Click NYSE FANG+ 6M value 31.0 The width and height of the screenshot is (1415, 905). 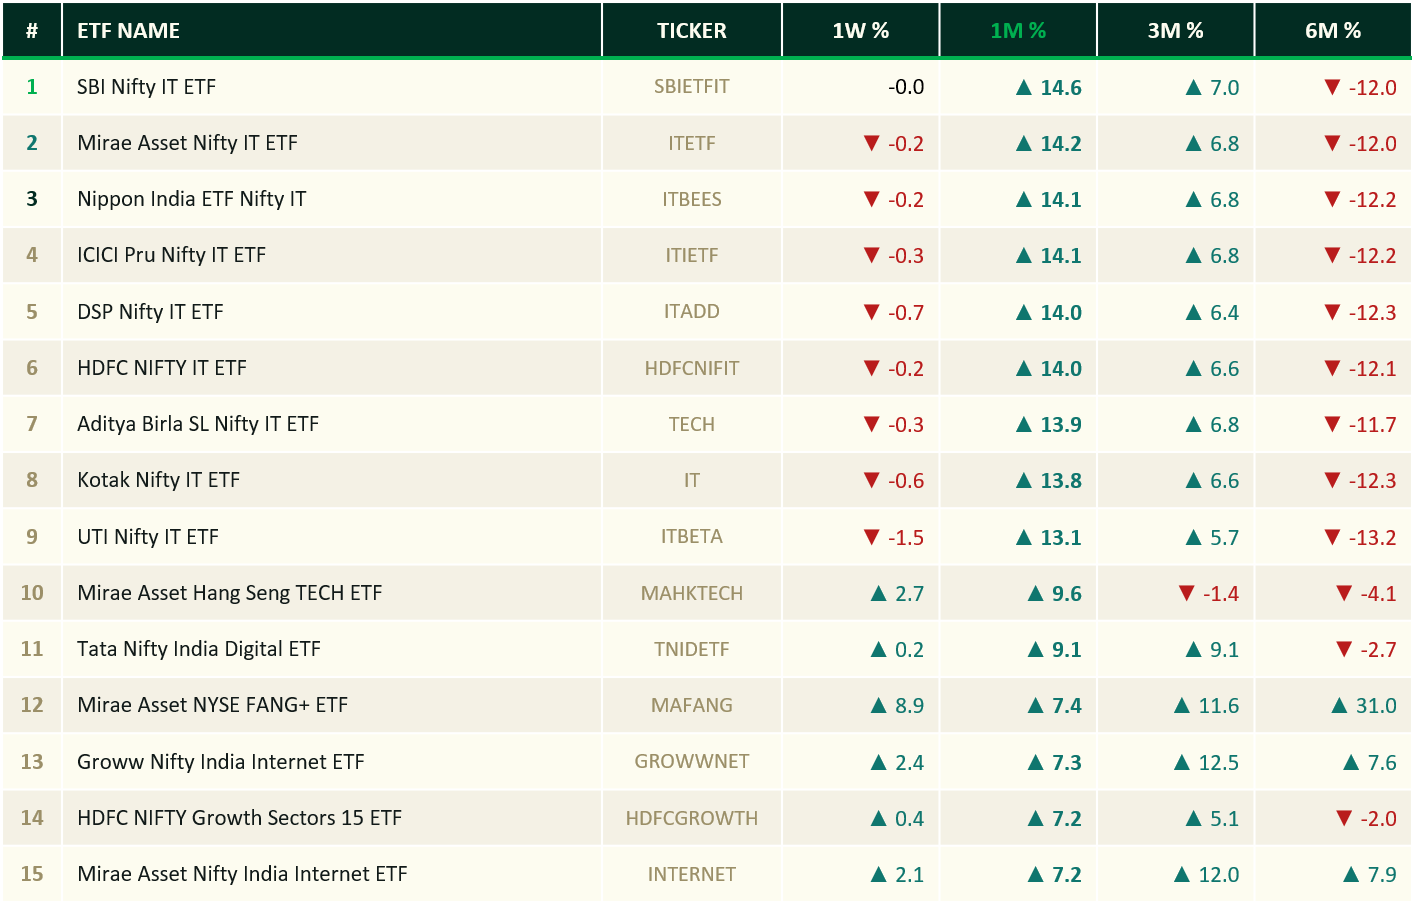tap(1364, 705)
